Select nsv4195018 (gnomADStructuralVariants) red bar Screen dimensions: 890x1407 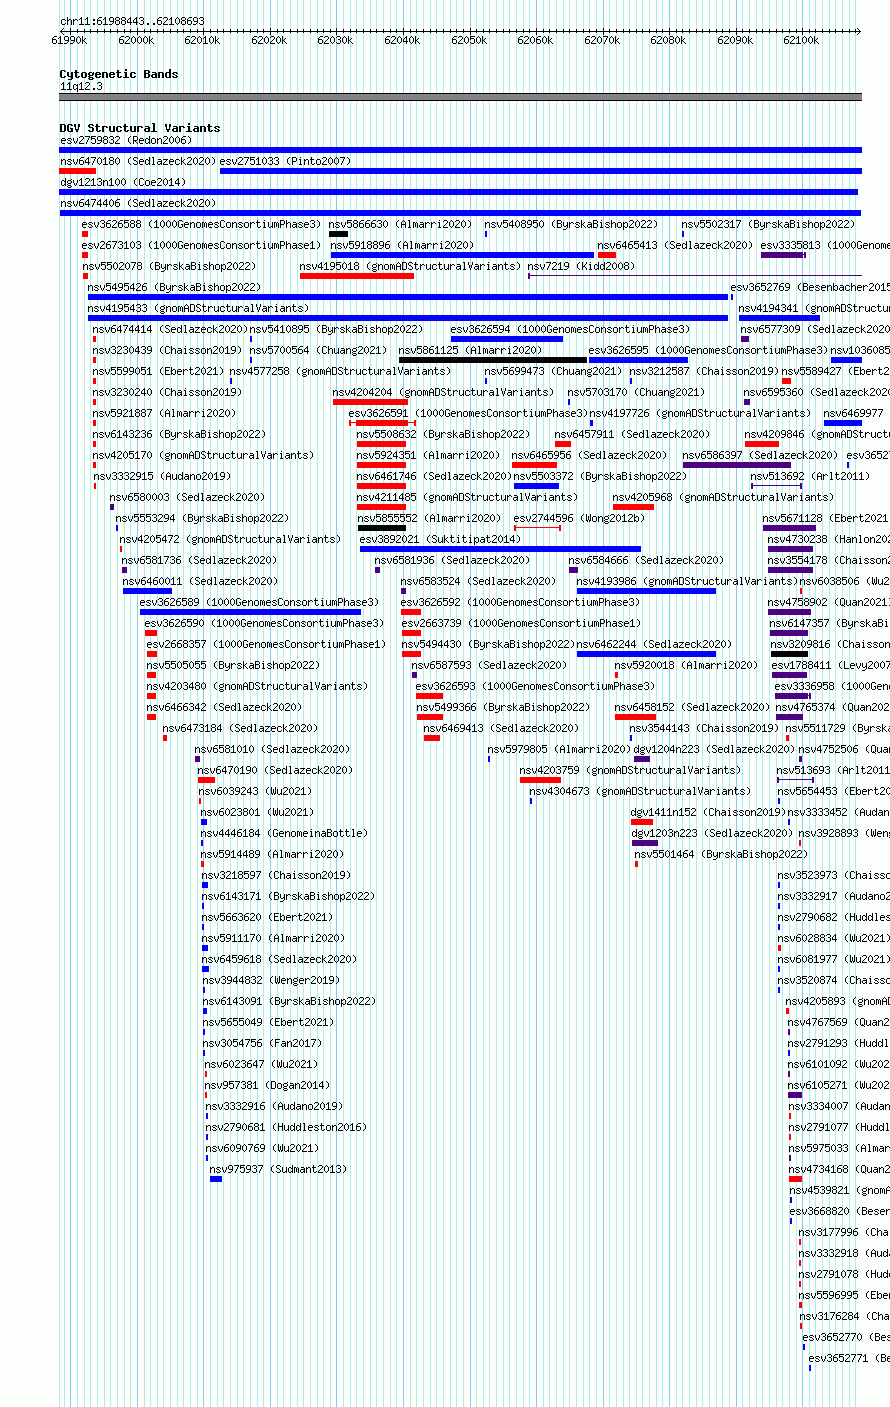357,276
